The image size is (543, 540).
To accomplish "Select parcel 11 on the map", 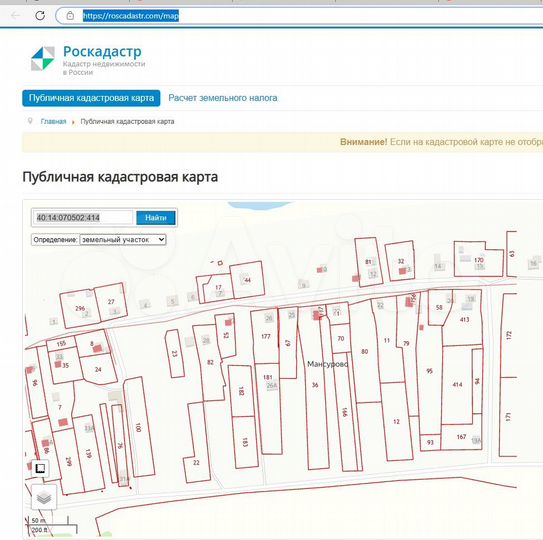I will pyautogui.click(x=387, y=340).
